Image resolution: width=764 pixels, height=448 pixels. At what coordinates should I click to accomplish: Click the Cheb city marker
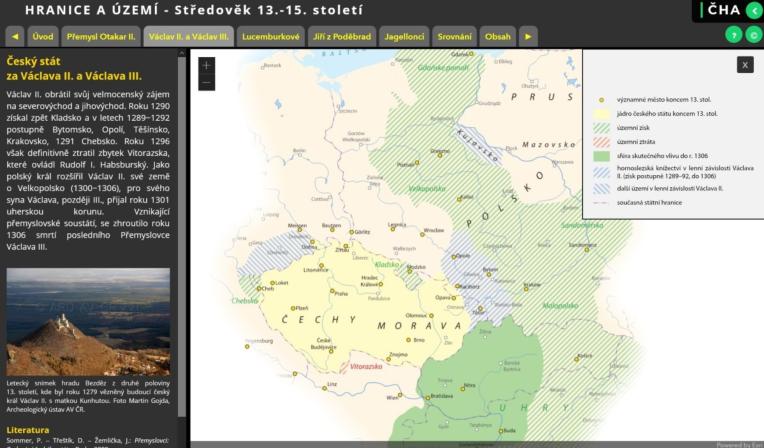pos(259,289)
